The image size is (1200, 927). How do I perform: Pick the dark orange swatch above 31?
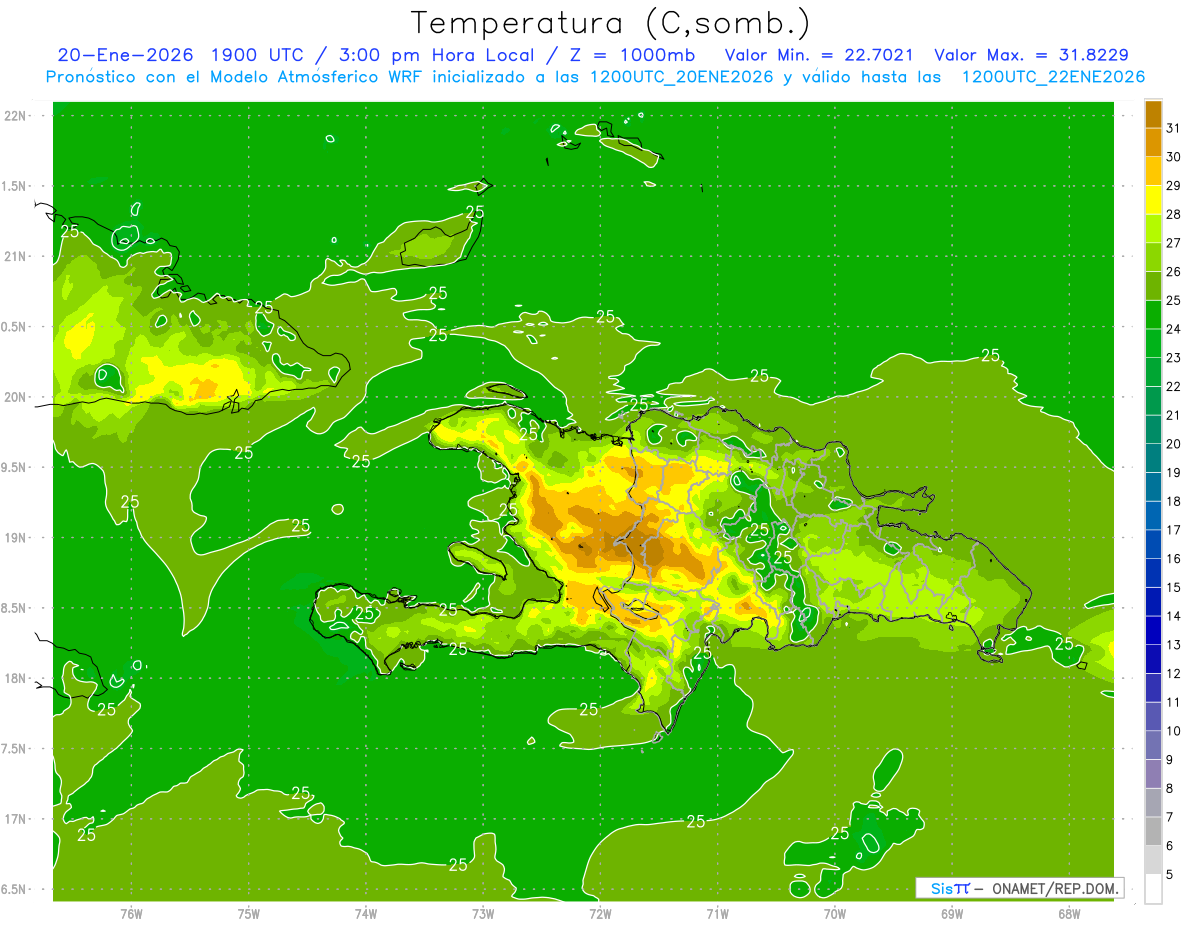(1153, 114)
